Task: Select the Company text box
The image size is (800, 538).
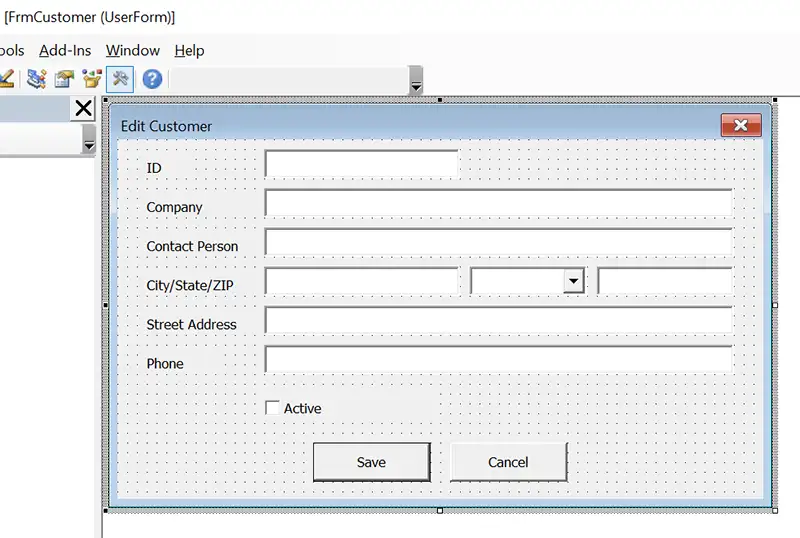Action: (498, 203)
